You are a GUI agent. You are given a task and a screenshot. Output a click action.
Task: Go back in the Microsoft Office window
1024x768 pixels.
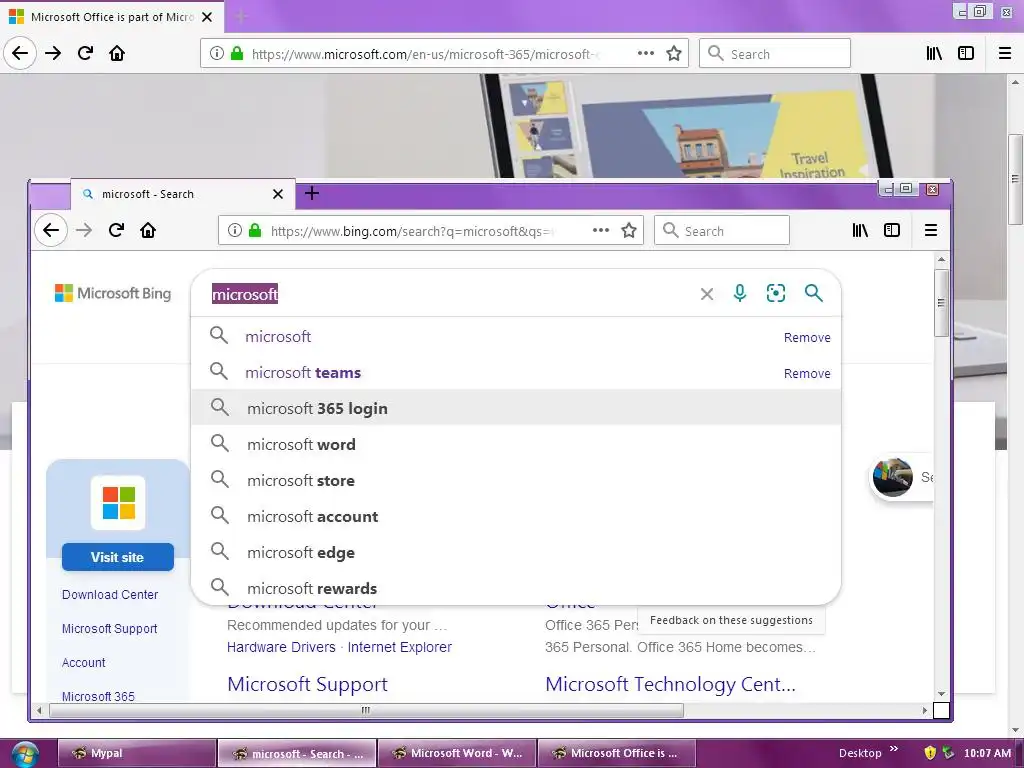20,53
